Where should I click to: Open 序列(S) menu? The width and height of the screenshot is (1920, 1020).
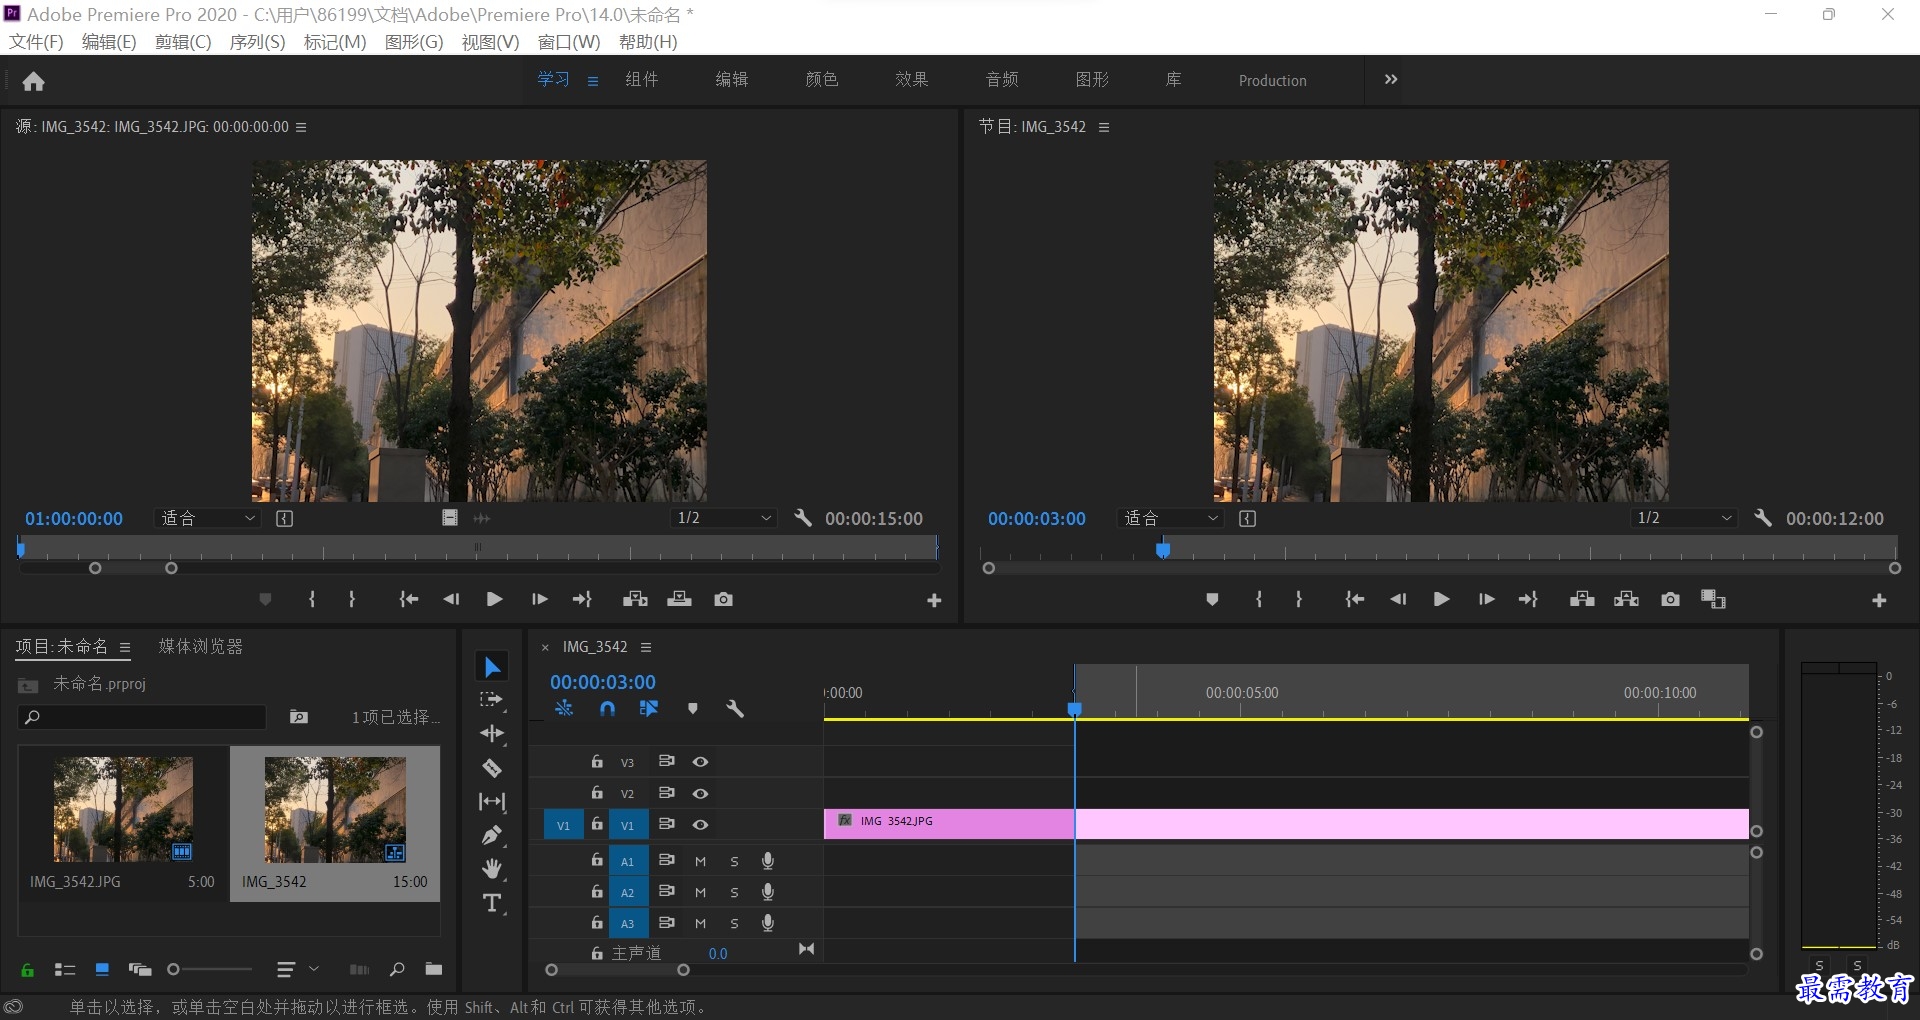[257, 42]
